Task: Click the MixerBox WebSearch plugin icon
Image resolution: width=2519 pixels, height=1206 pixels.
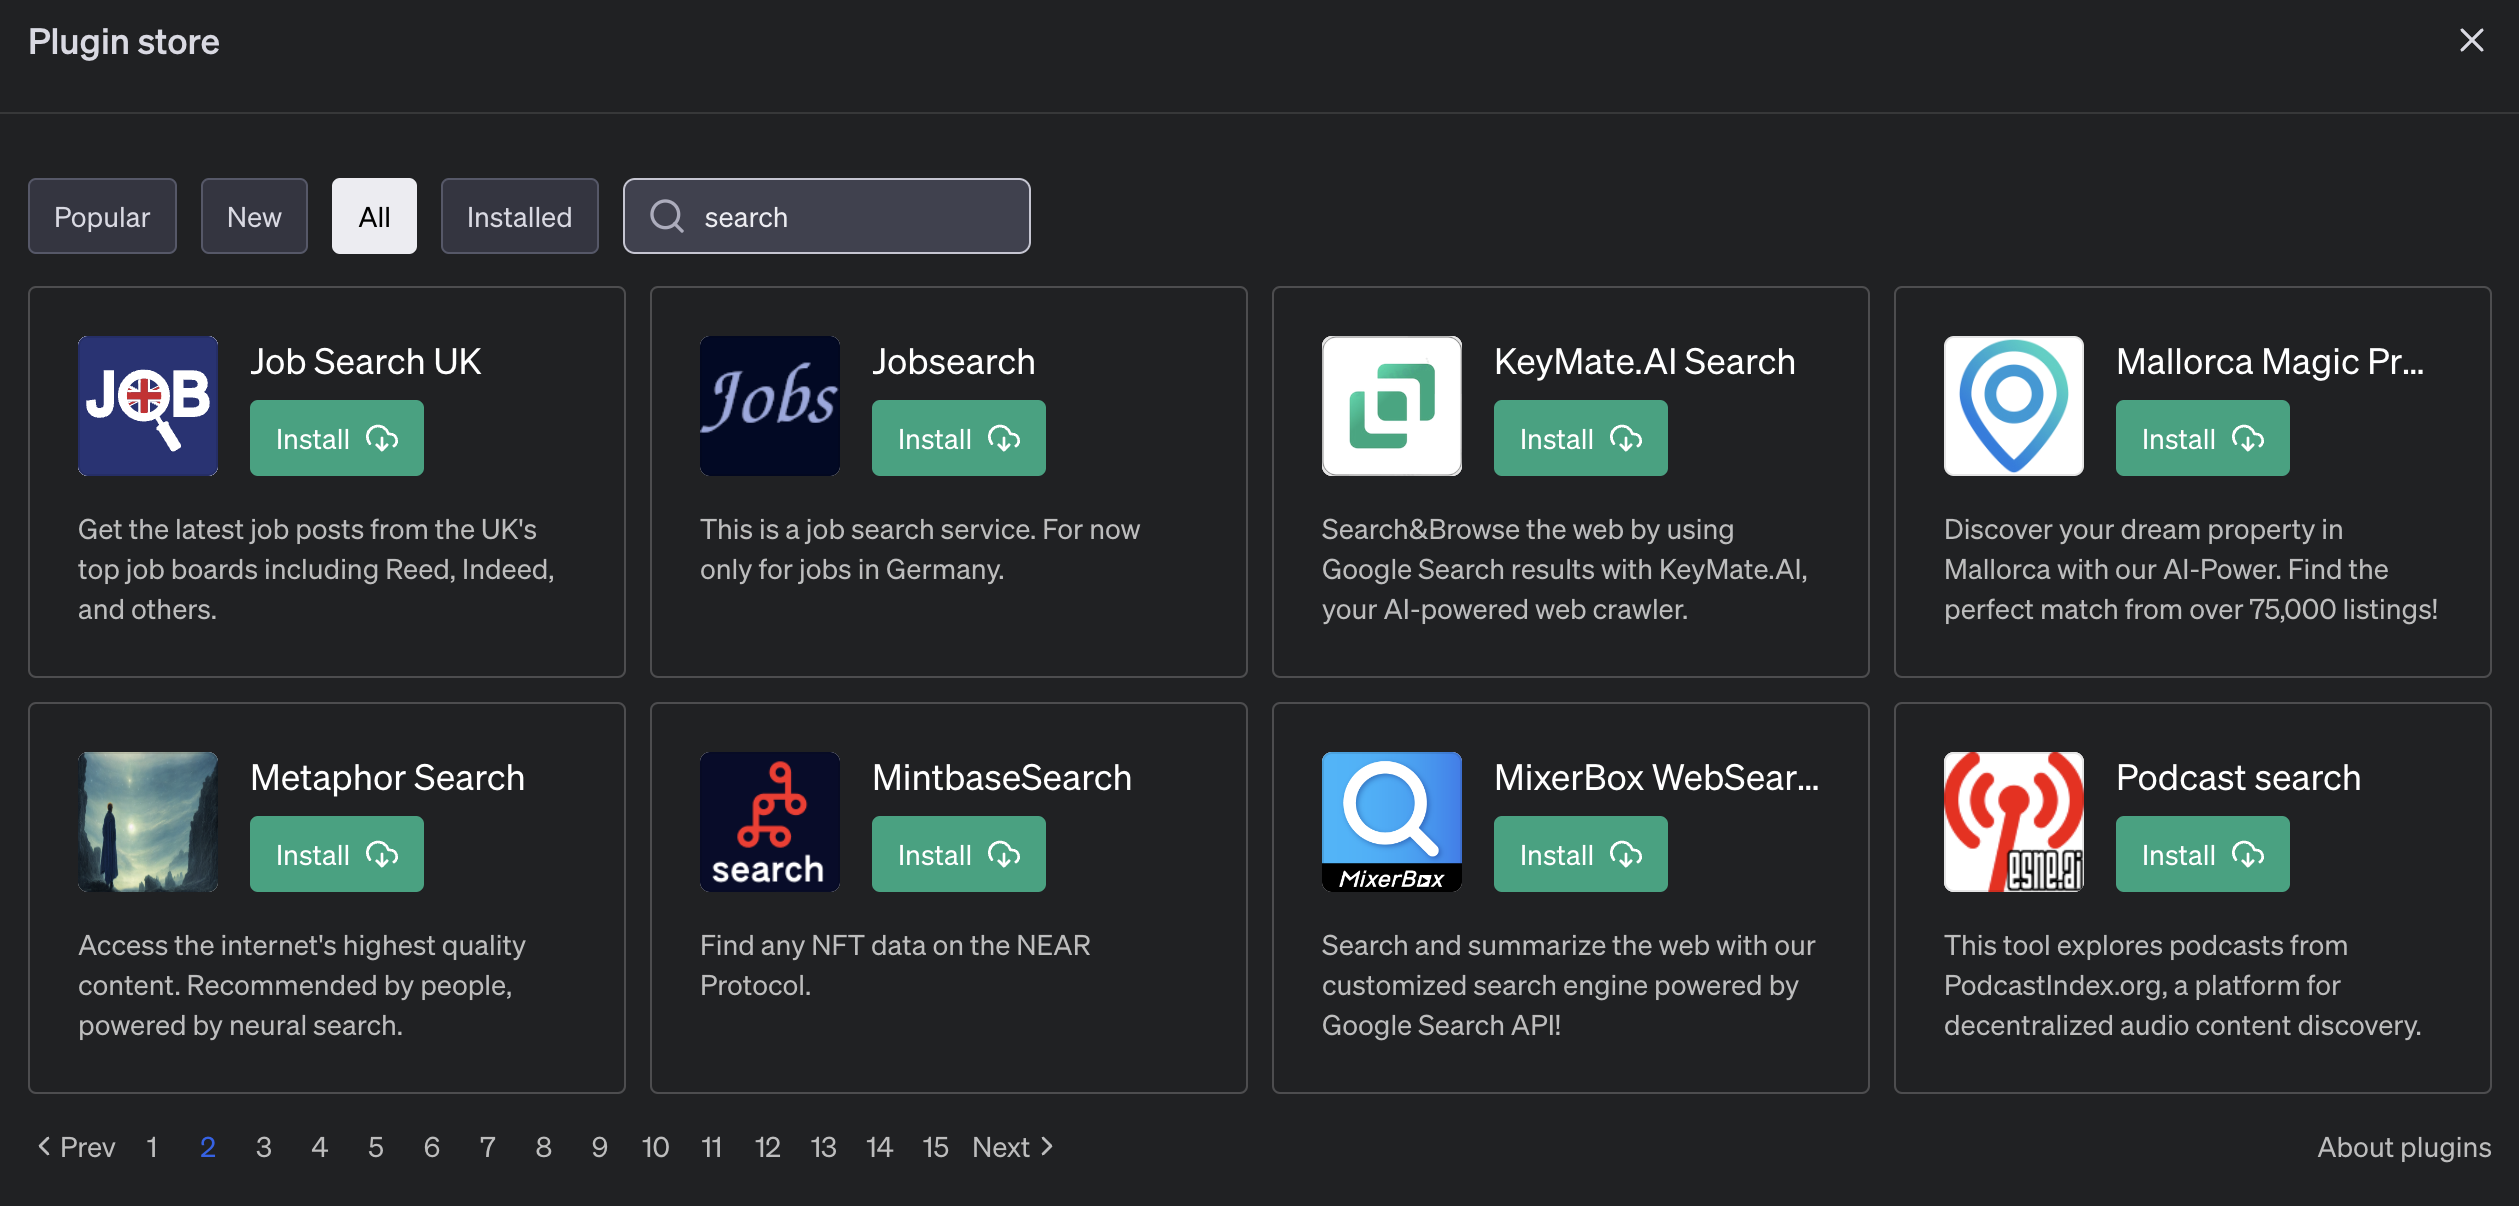Action: tap(1391, 822)
